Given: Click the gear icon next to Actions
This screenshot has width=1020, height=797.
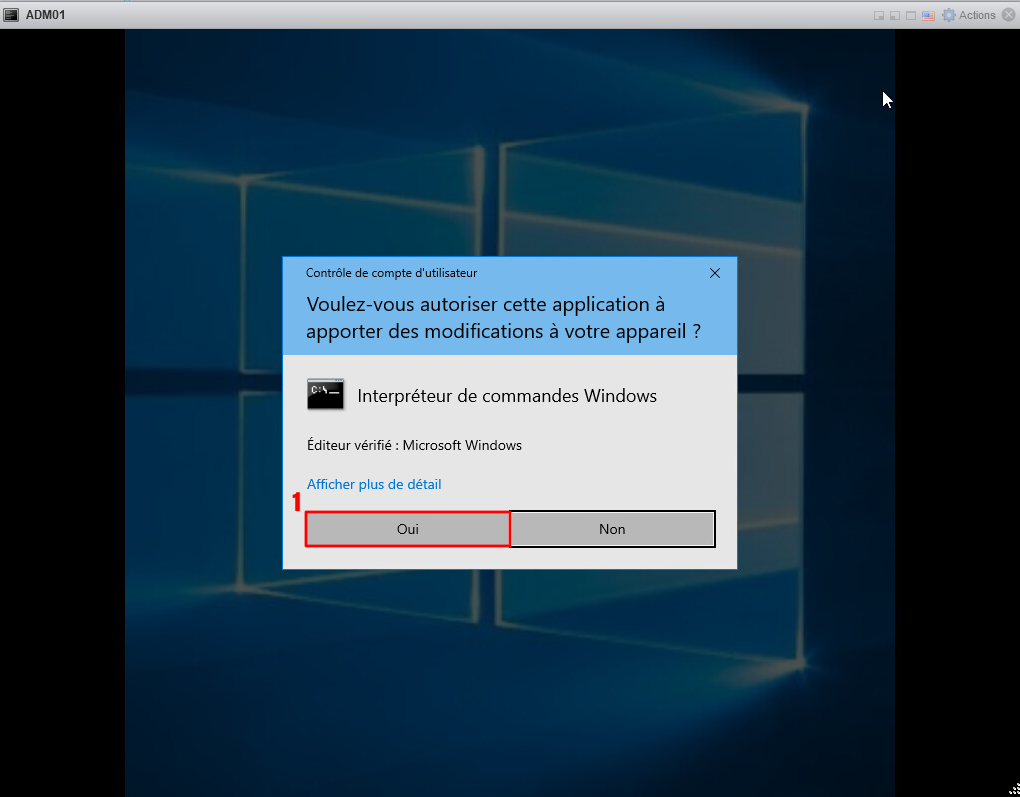Looking at the screenshot, I should click(949, 15).
